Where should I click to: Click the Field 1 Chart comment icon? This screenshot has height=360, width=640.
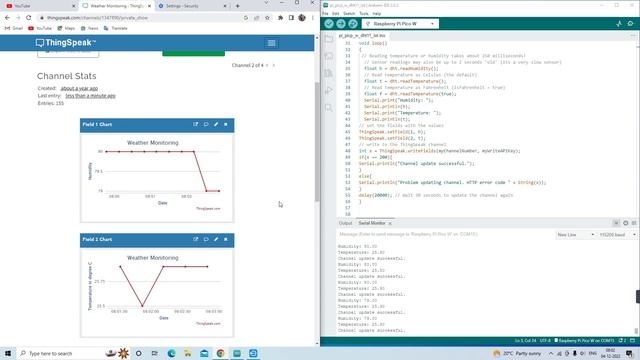(206, 124)
